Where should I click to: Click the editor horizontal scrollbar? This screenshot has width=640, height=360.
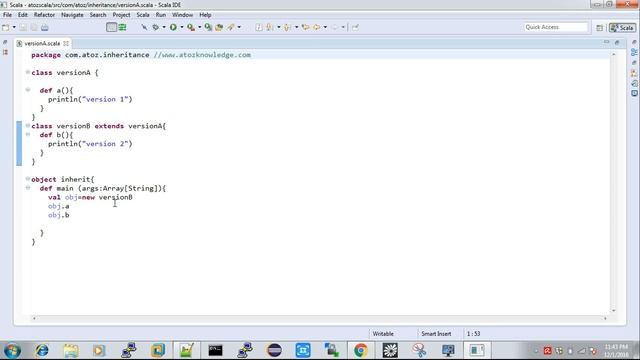(x=320, y=318)
